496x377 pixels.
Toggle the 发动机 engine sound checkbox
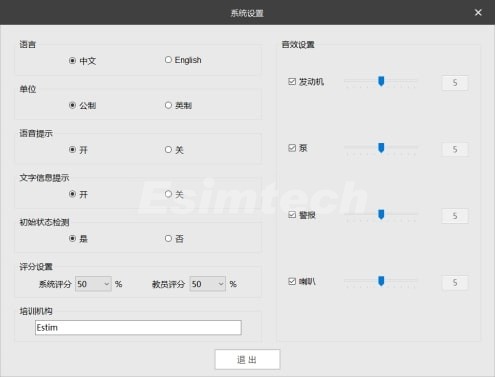pos(292,82)
